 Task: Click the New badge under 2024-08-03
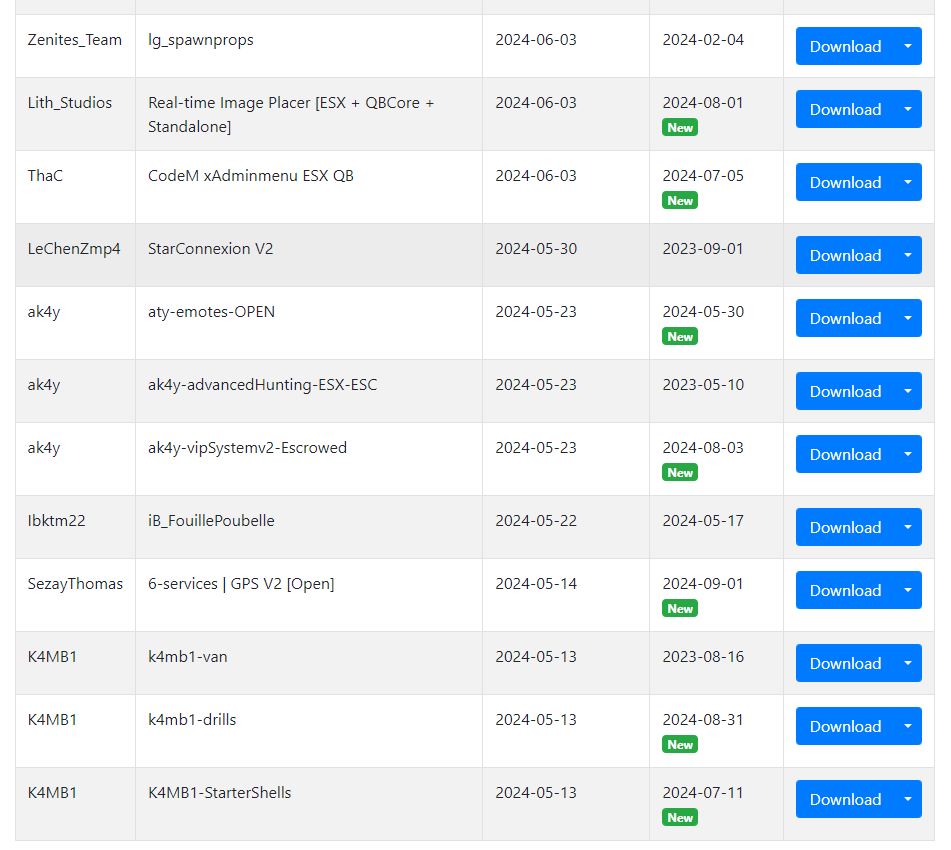pos(680,472)
